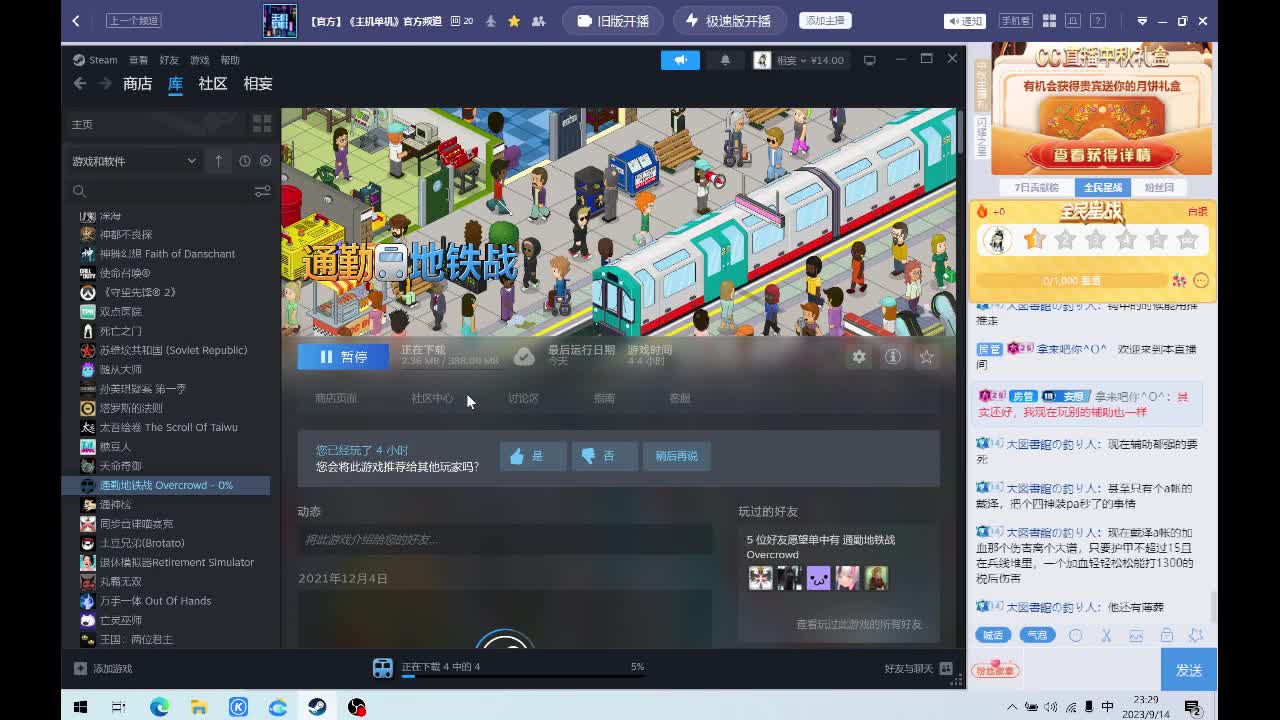Switch to 7日贡献榜 tab

[x=1036, y=188]
